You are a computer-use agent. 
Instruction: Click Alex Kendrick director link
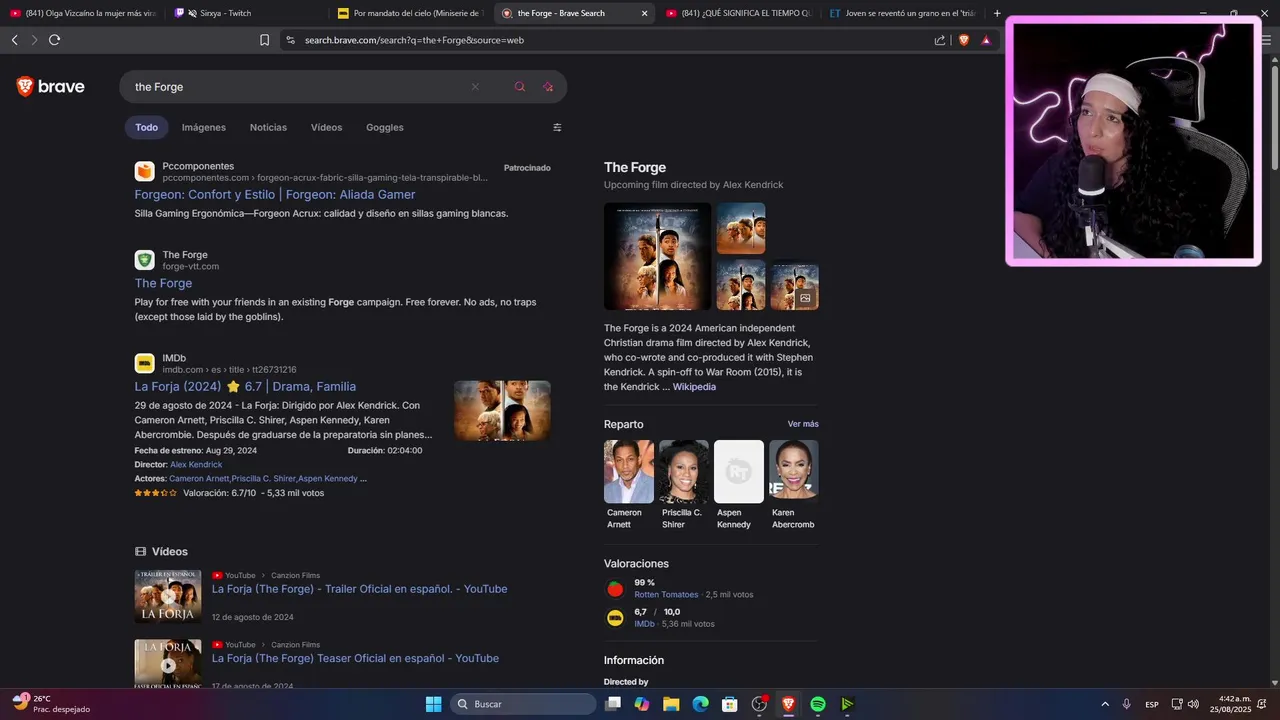(x=196, y=465)
